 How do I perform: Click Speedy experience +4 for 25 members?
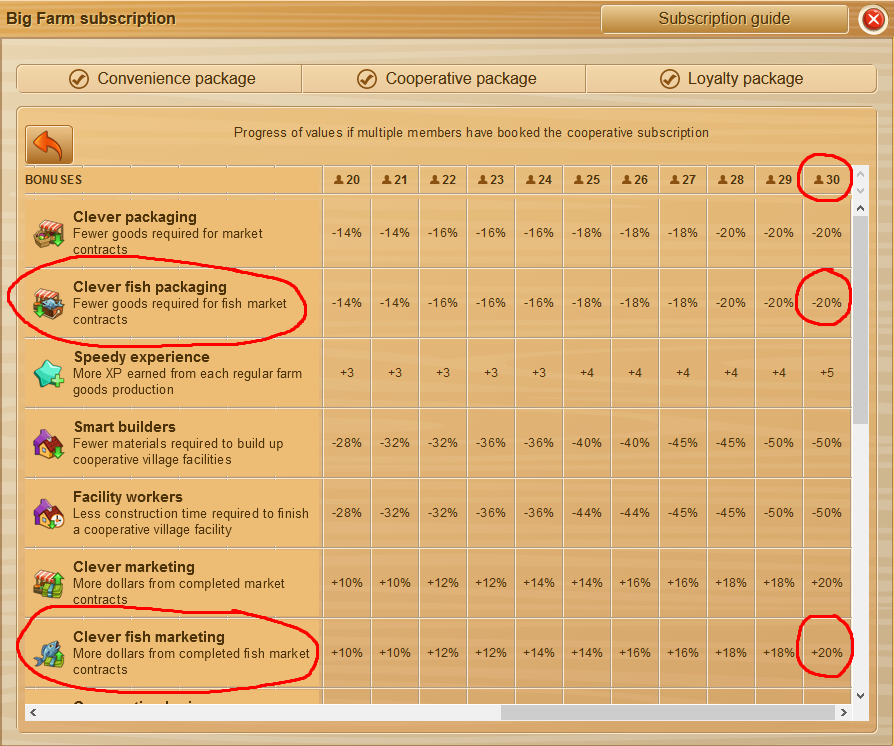pos(587,373)
